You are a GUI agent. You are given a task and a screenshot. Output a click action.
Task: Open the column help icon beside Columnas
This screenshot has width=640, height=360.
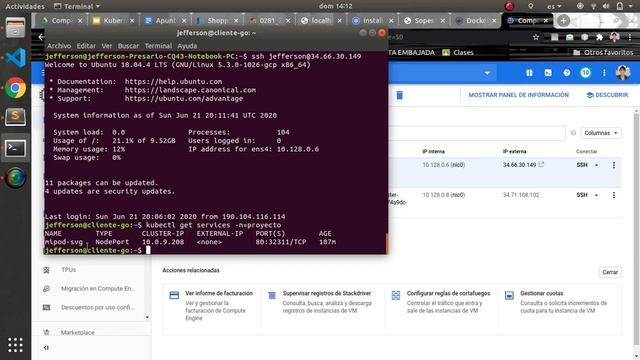point(573,133)
